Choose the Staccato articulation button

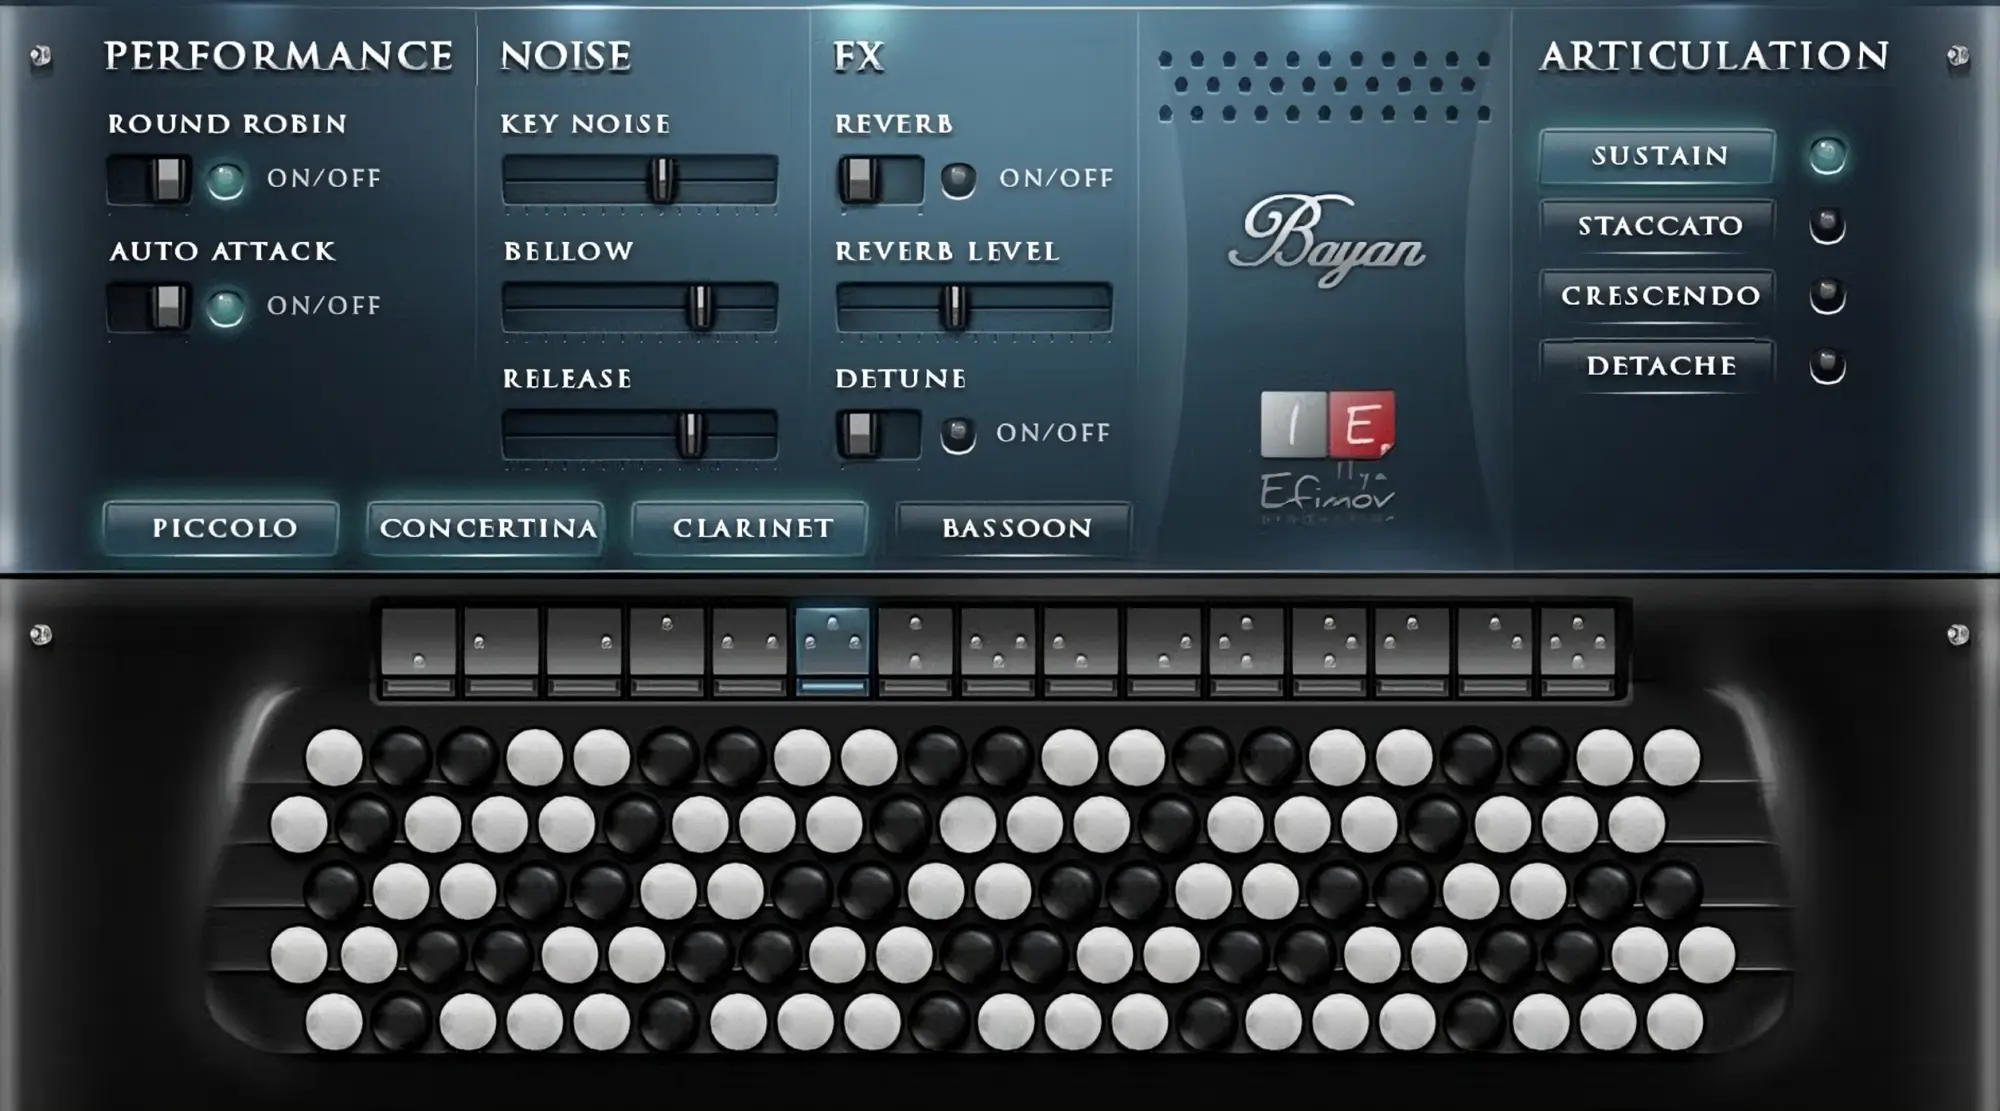coord(1658,226)
